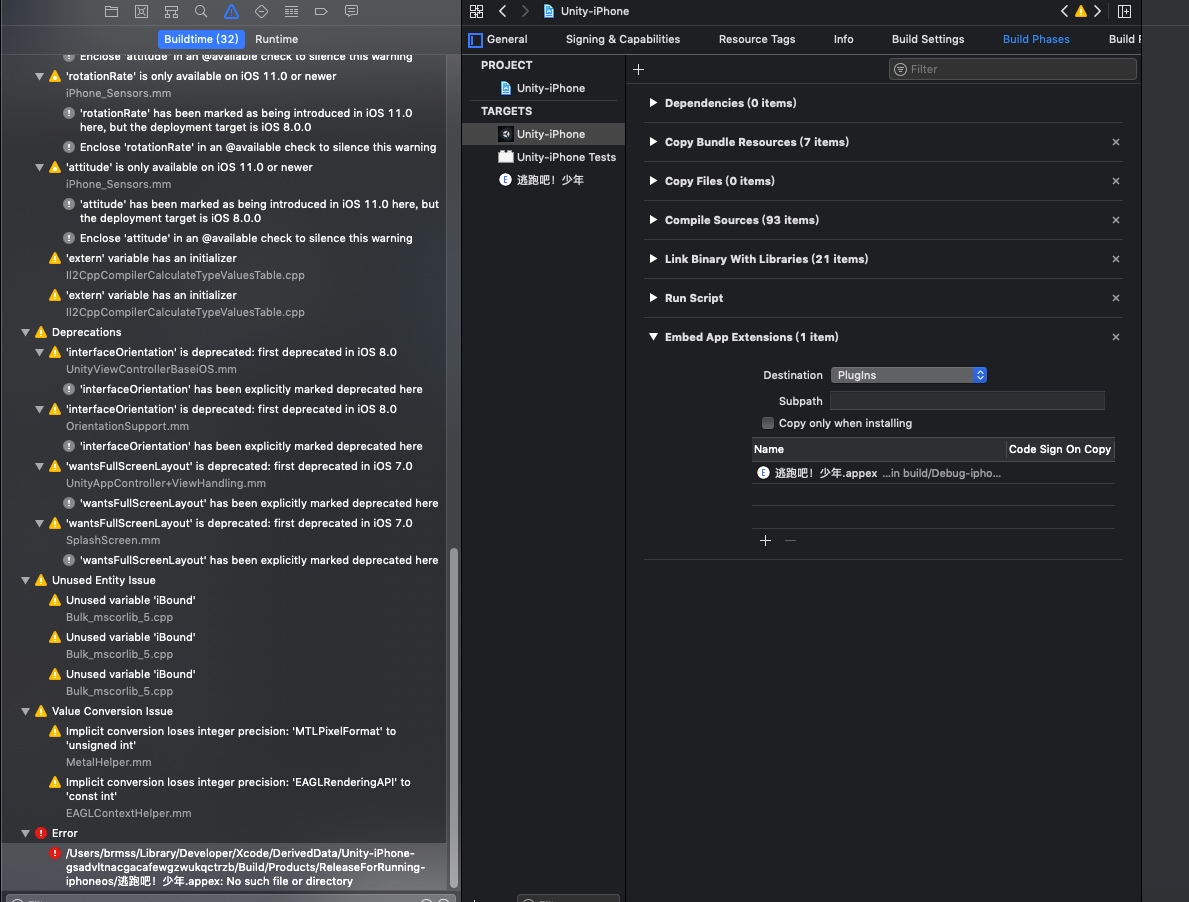Open the related items grid icon
Screen dimensions: 1189x902
(476, 12)
